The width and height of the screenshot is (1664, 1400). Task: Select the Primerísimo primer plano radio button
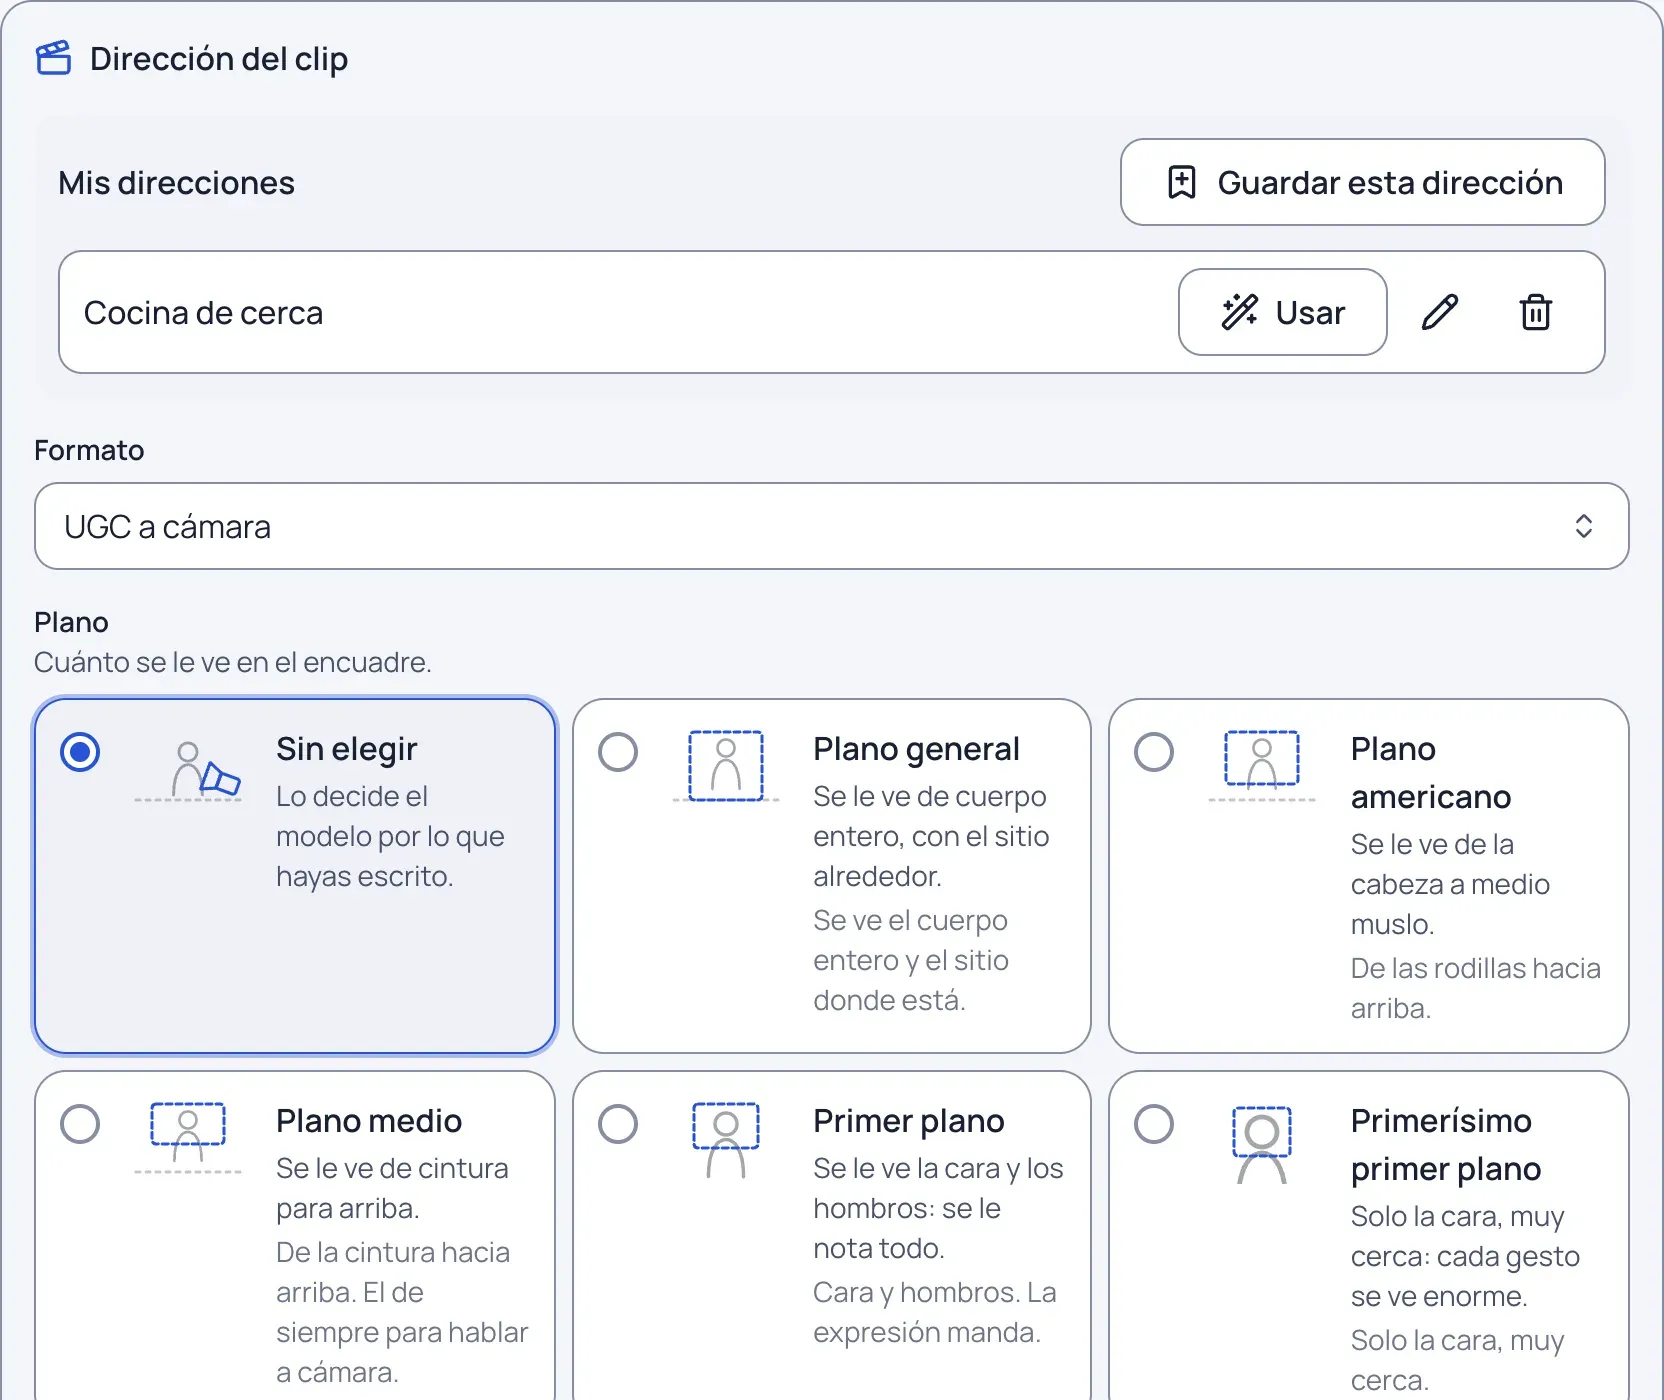(1154, 1124)
